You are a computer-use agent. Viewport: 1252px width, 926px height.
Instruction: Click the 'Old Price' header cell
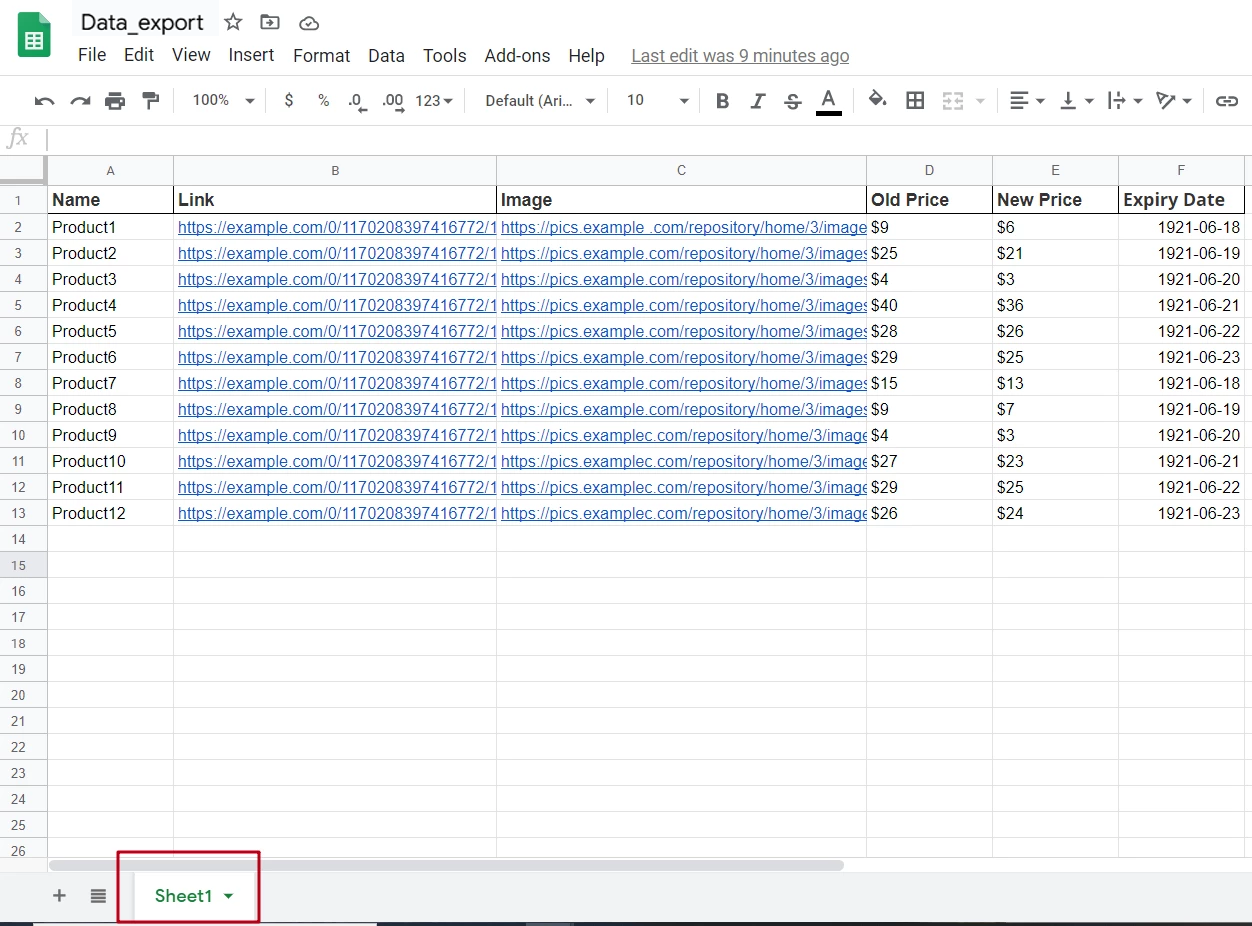929,200
